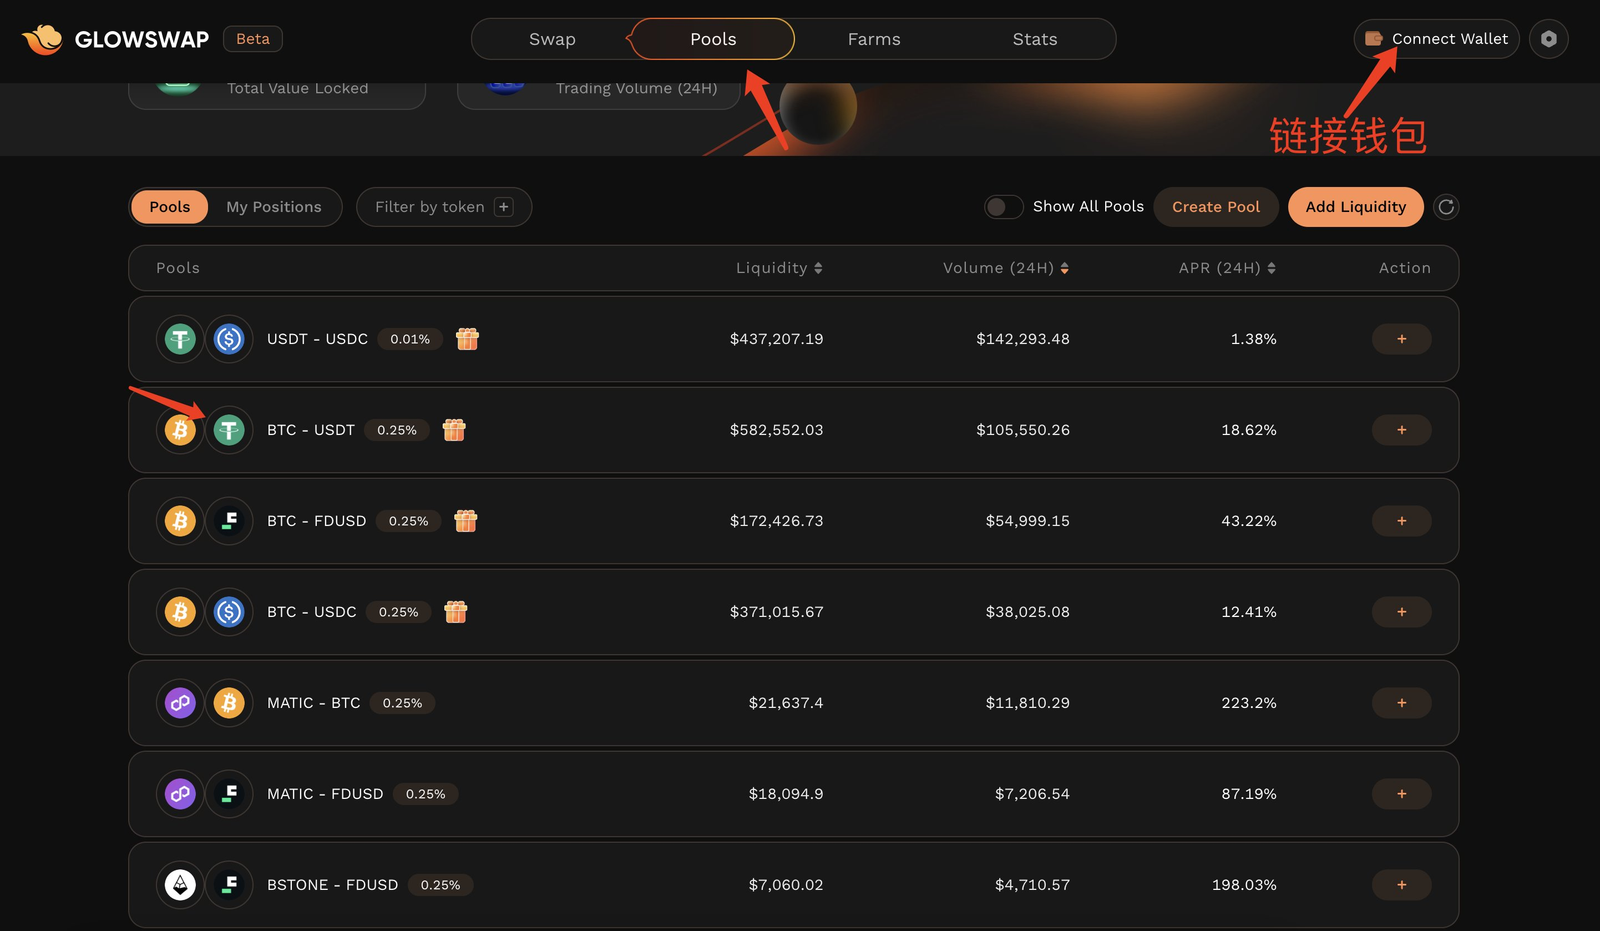Click the GlowSwap logo icon

coord(43,39)
